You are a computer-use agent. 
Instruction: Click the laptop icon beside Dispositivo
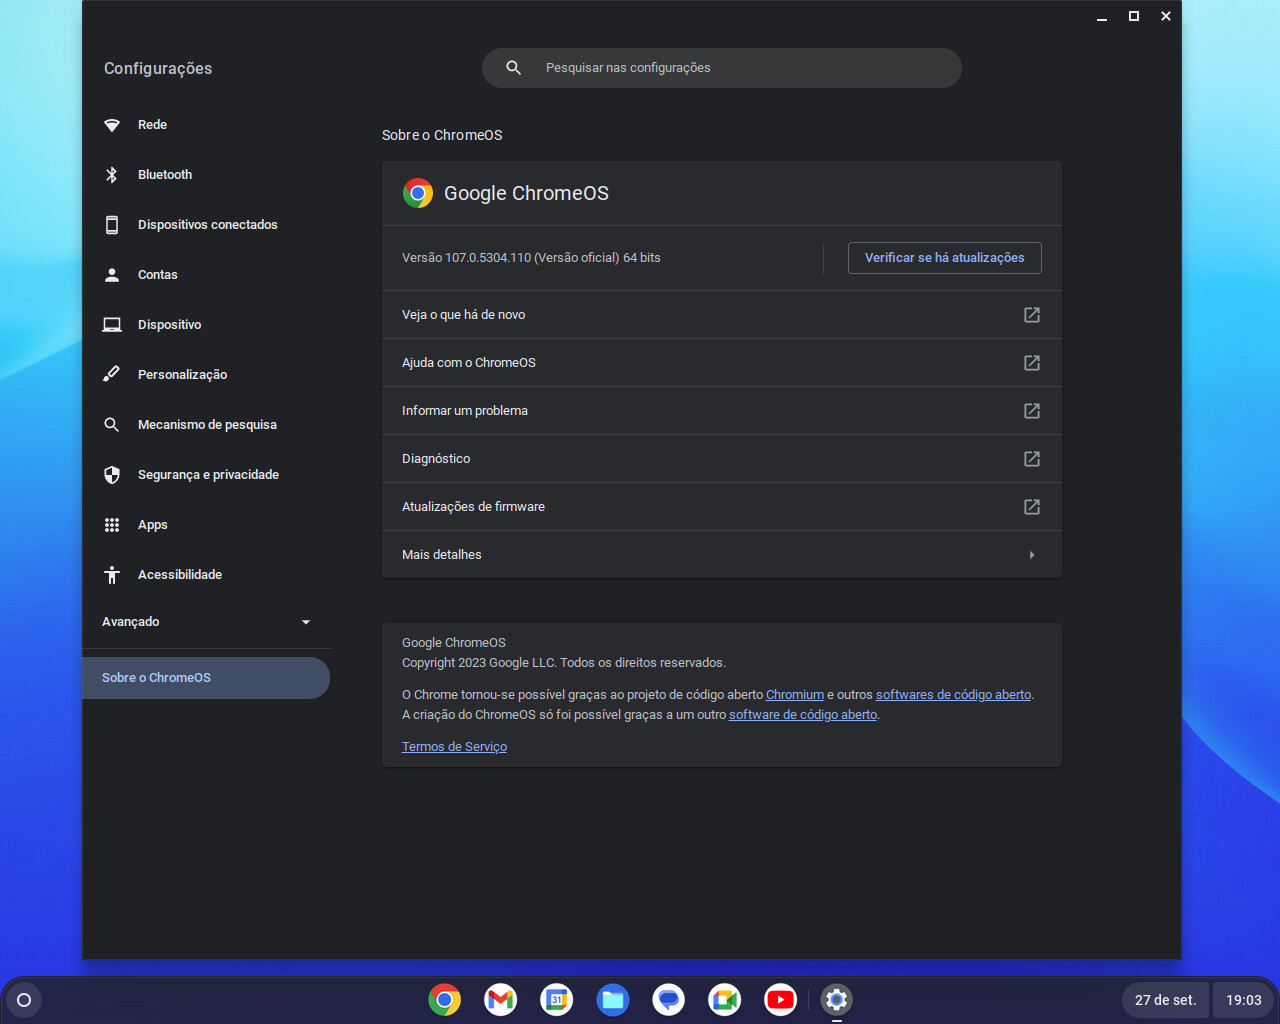tap(112, 325)
